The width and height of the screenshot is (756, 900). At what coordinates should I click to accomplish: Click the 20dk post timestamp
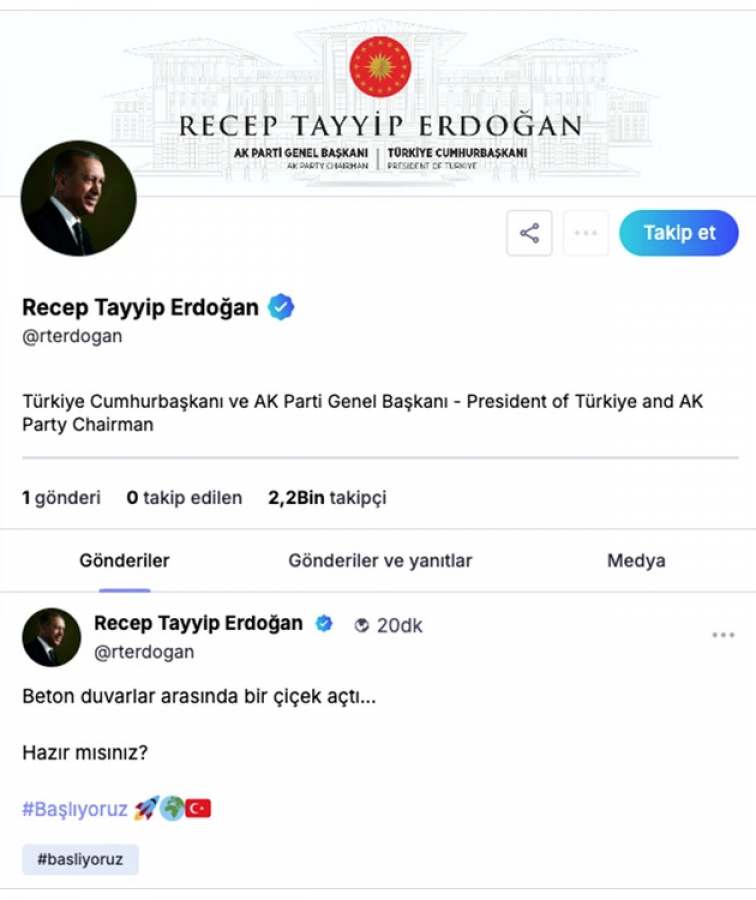tap(400, 626)
